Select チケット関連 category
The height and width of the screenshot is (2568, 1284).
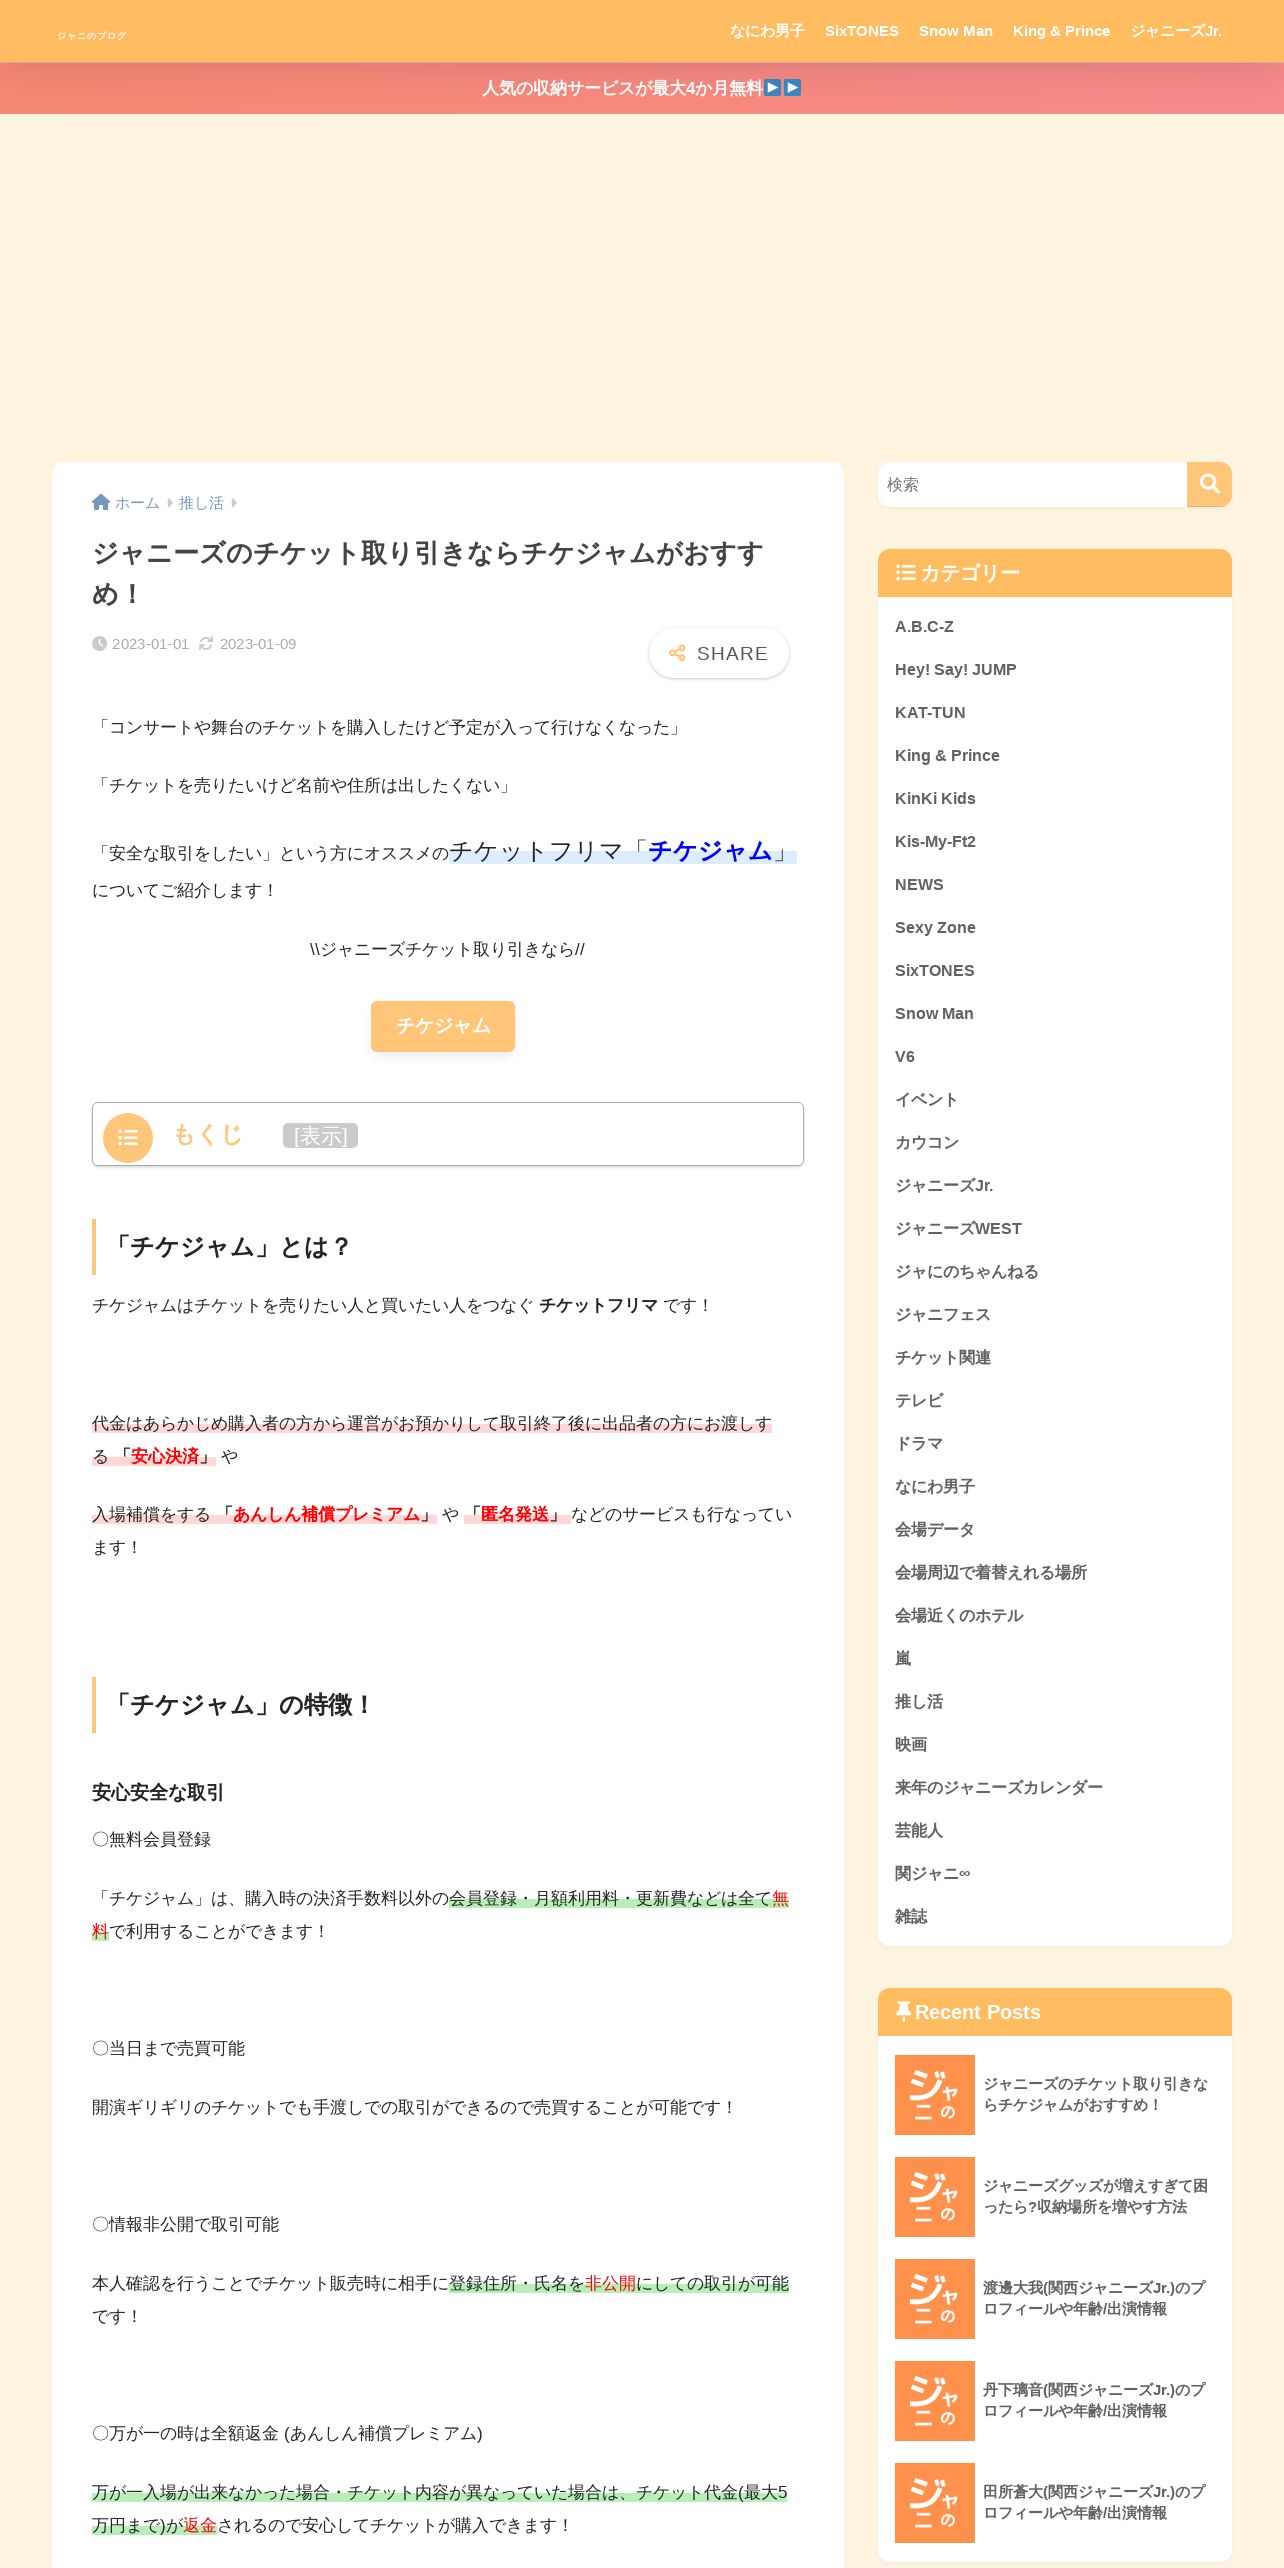[943, 1357]
